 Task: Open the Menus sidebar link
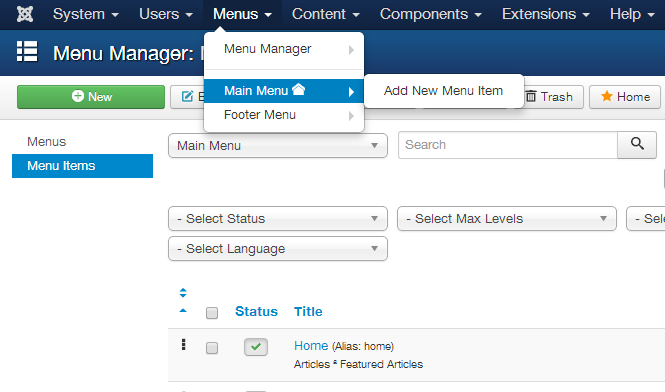click(x=47, y=142)
